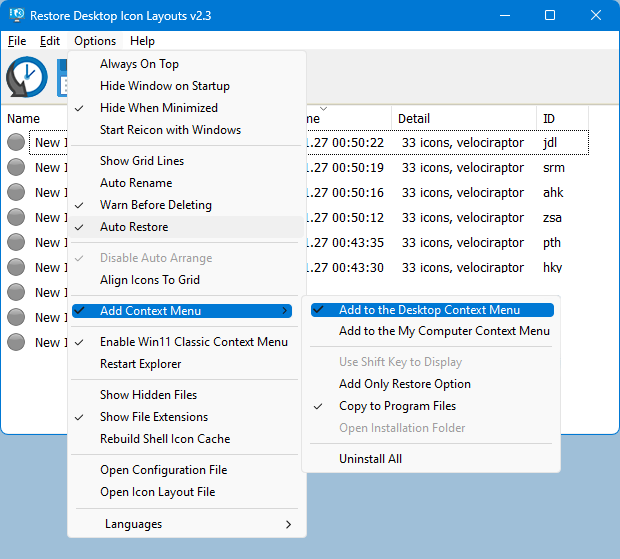Uncheck Copy to Program Files

tap(432, 406)
